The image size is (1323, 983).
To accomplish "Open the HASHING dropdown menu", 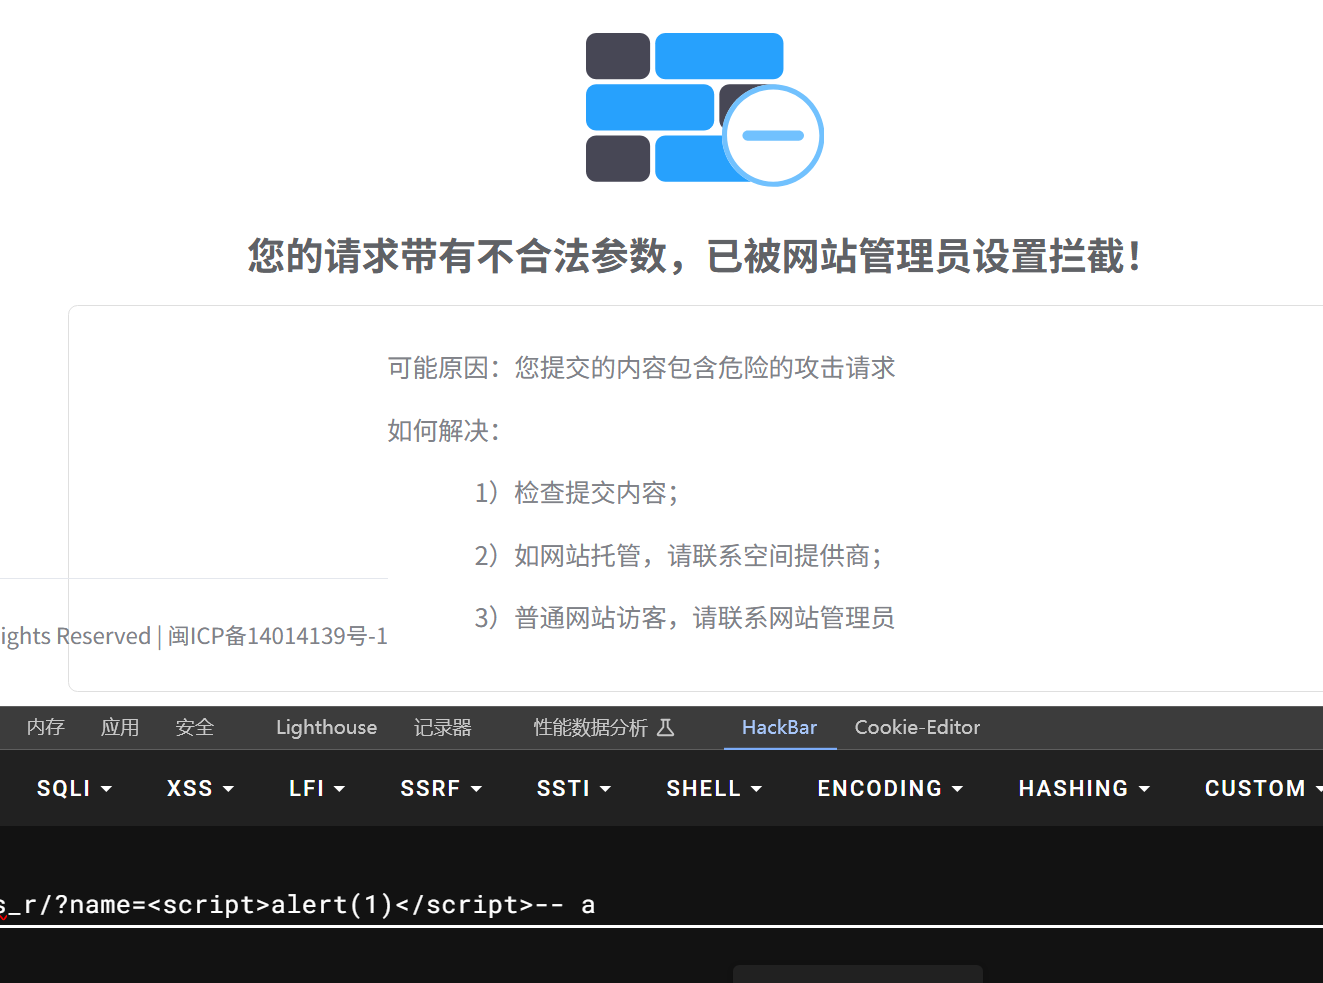I will 1085,789.
